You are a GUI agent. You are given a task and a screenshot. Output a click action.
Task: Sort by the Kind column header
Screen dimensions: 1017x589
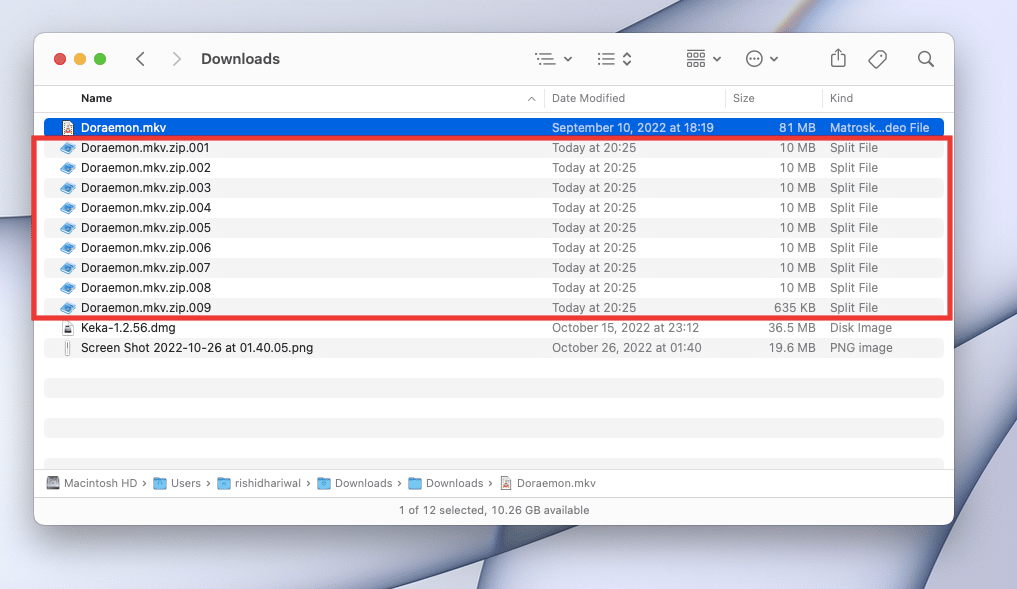[x=841, y=98]
